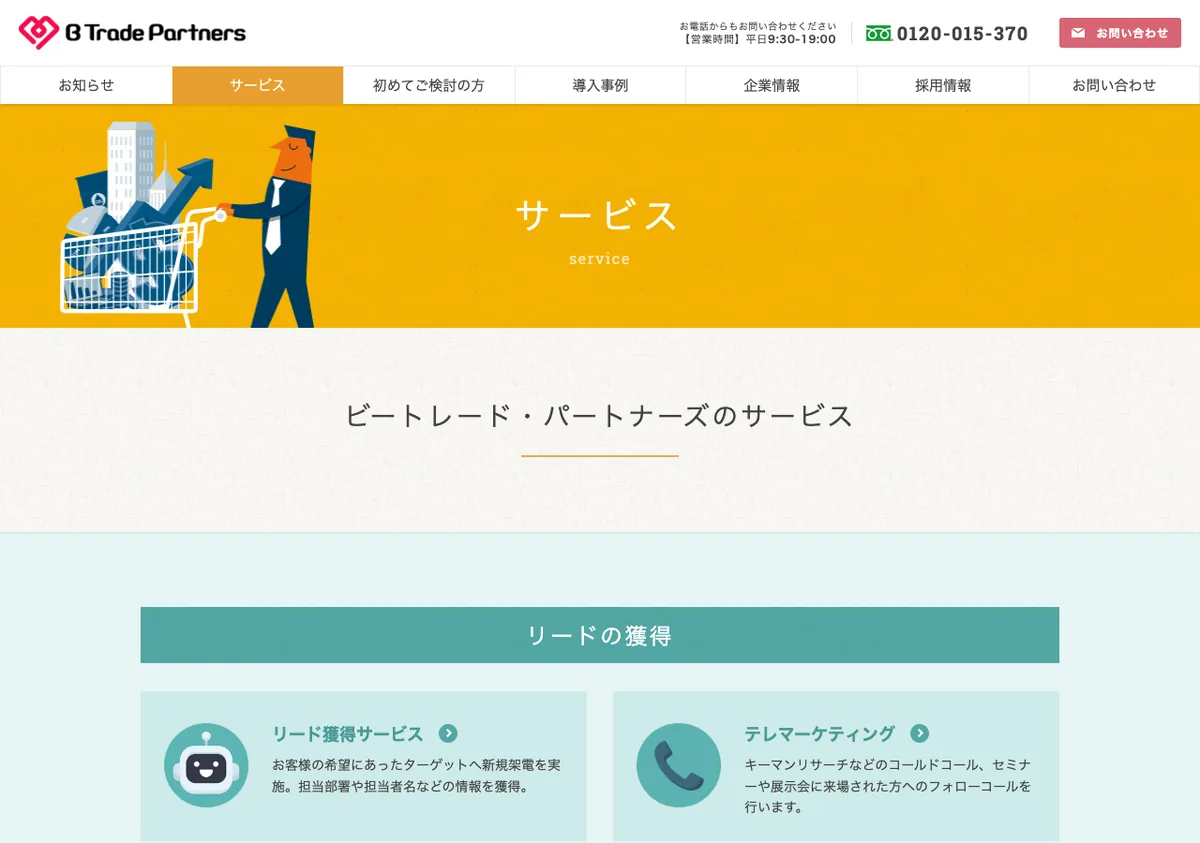The width and height of the screenshot is (1200, 843).
Task: Open the 企業情報 menu item
Action: (771, 85)
